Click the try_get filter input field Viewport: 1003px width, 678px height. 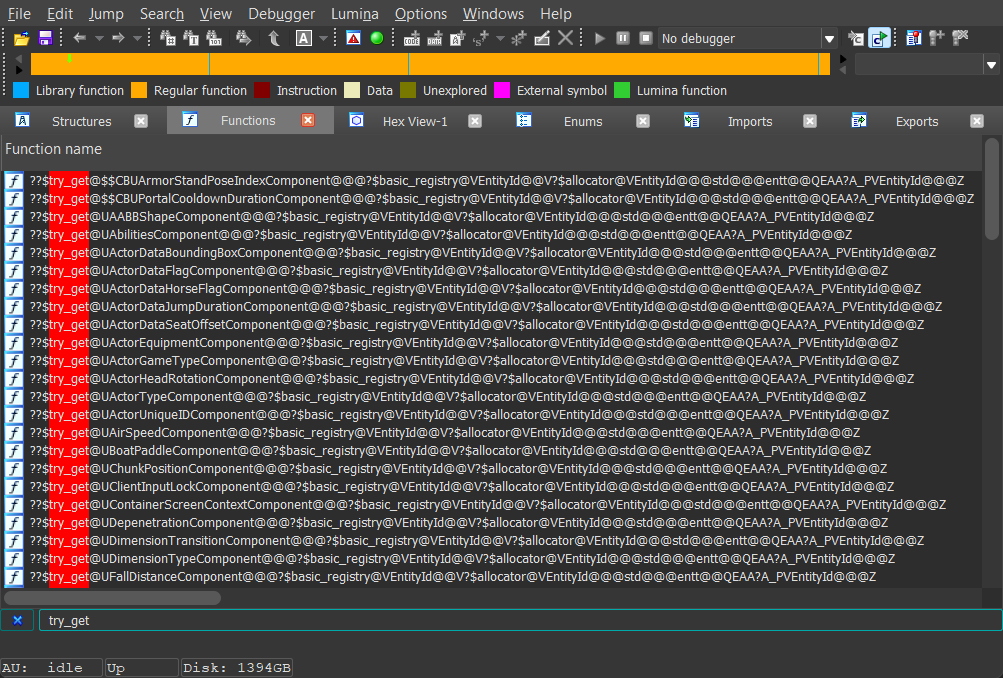520,620
